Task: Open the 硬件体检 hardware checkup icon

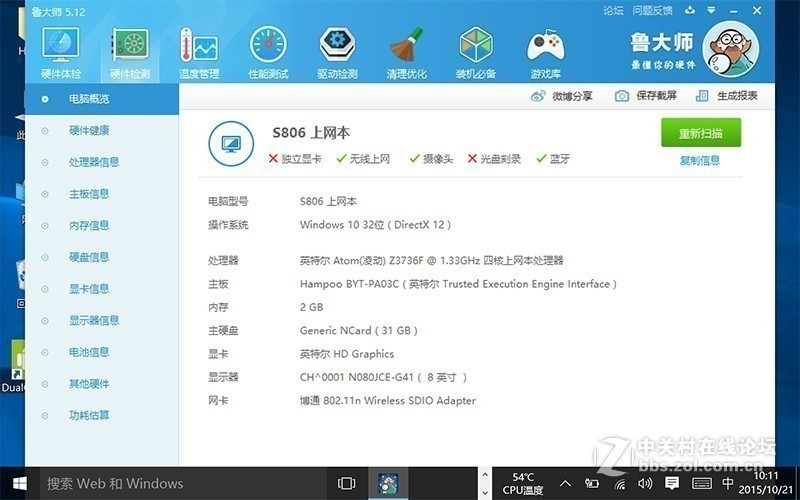Action: [61, 53]
